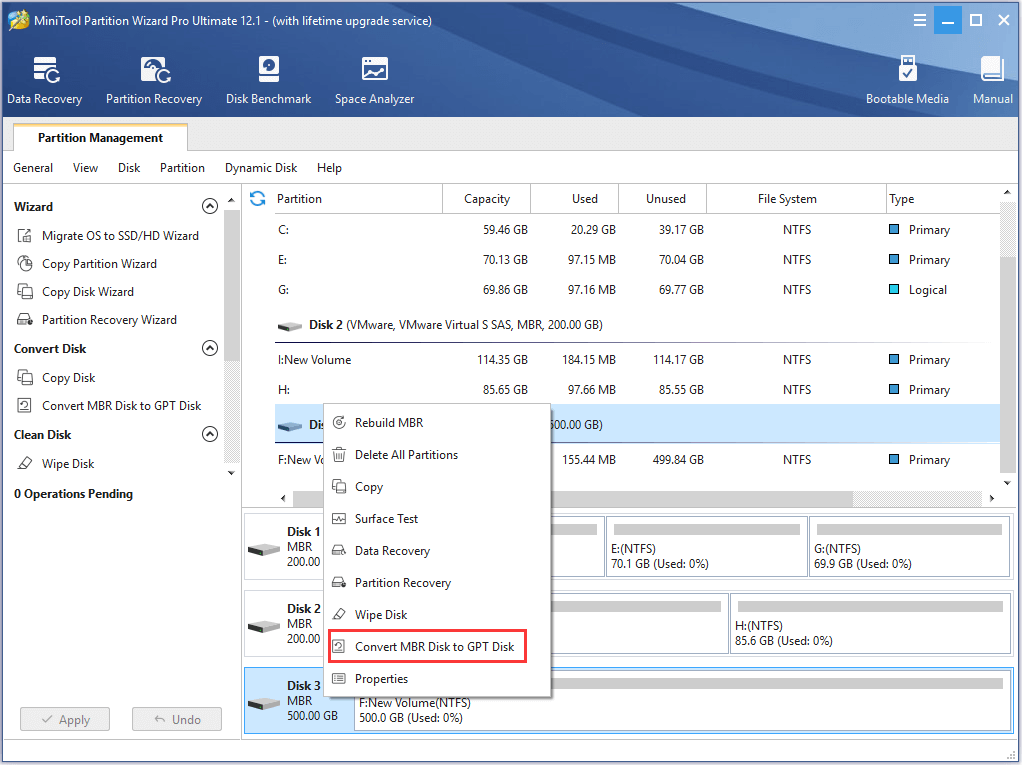
Task: Open the Manual
Action: pos(991,79)
